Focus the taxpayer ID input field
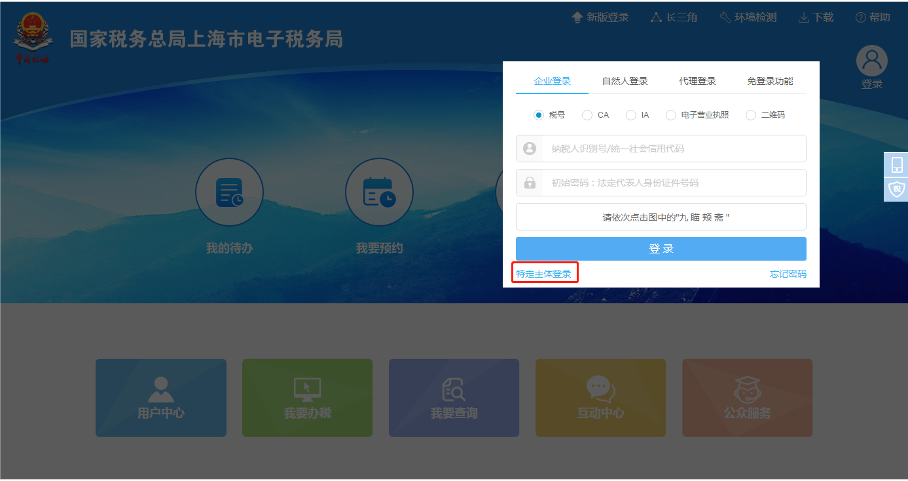Viewport: 908px width, 481px height. click(x=661, y=149)
